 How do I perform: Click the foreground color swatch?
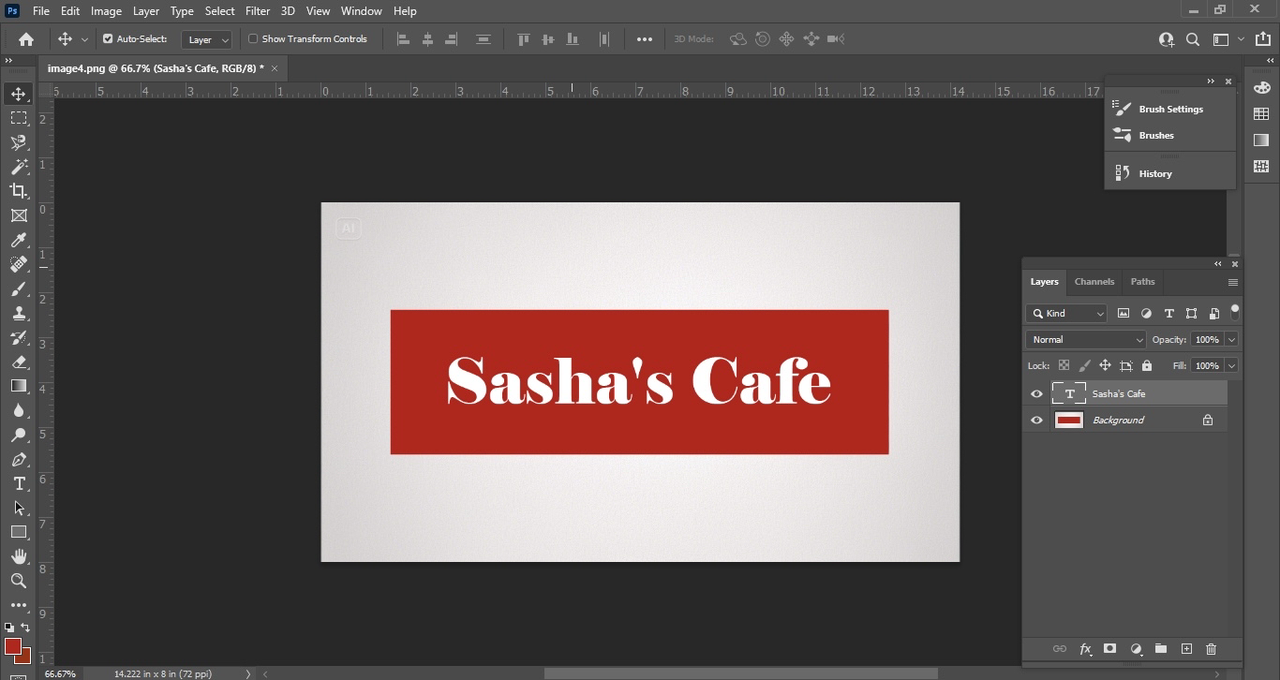pos(13,647)
